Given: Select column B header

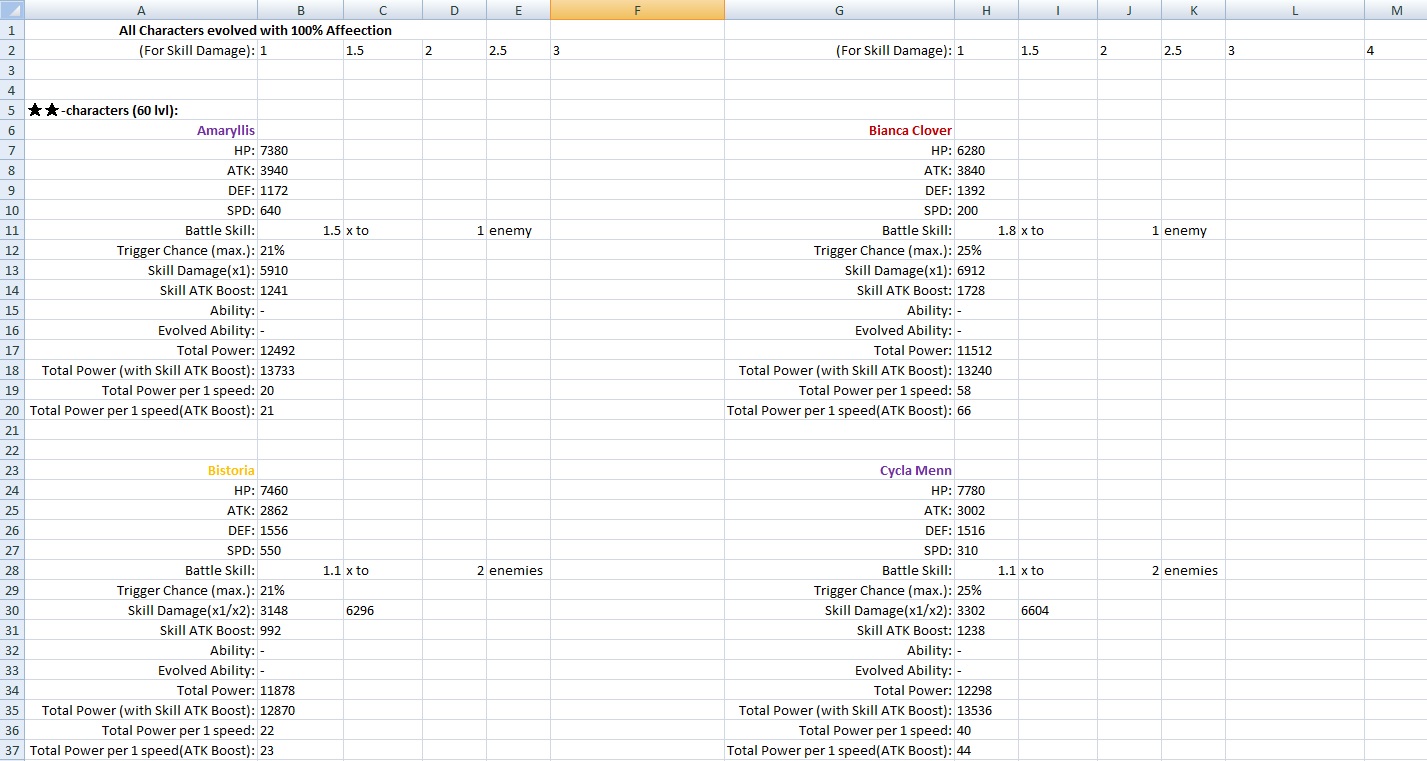Looking at the screenshot, I should pos(300,10).
